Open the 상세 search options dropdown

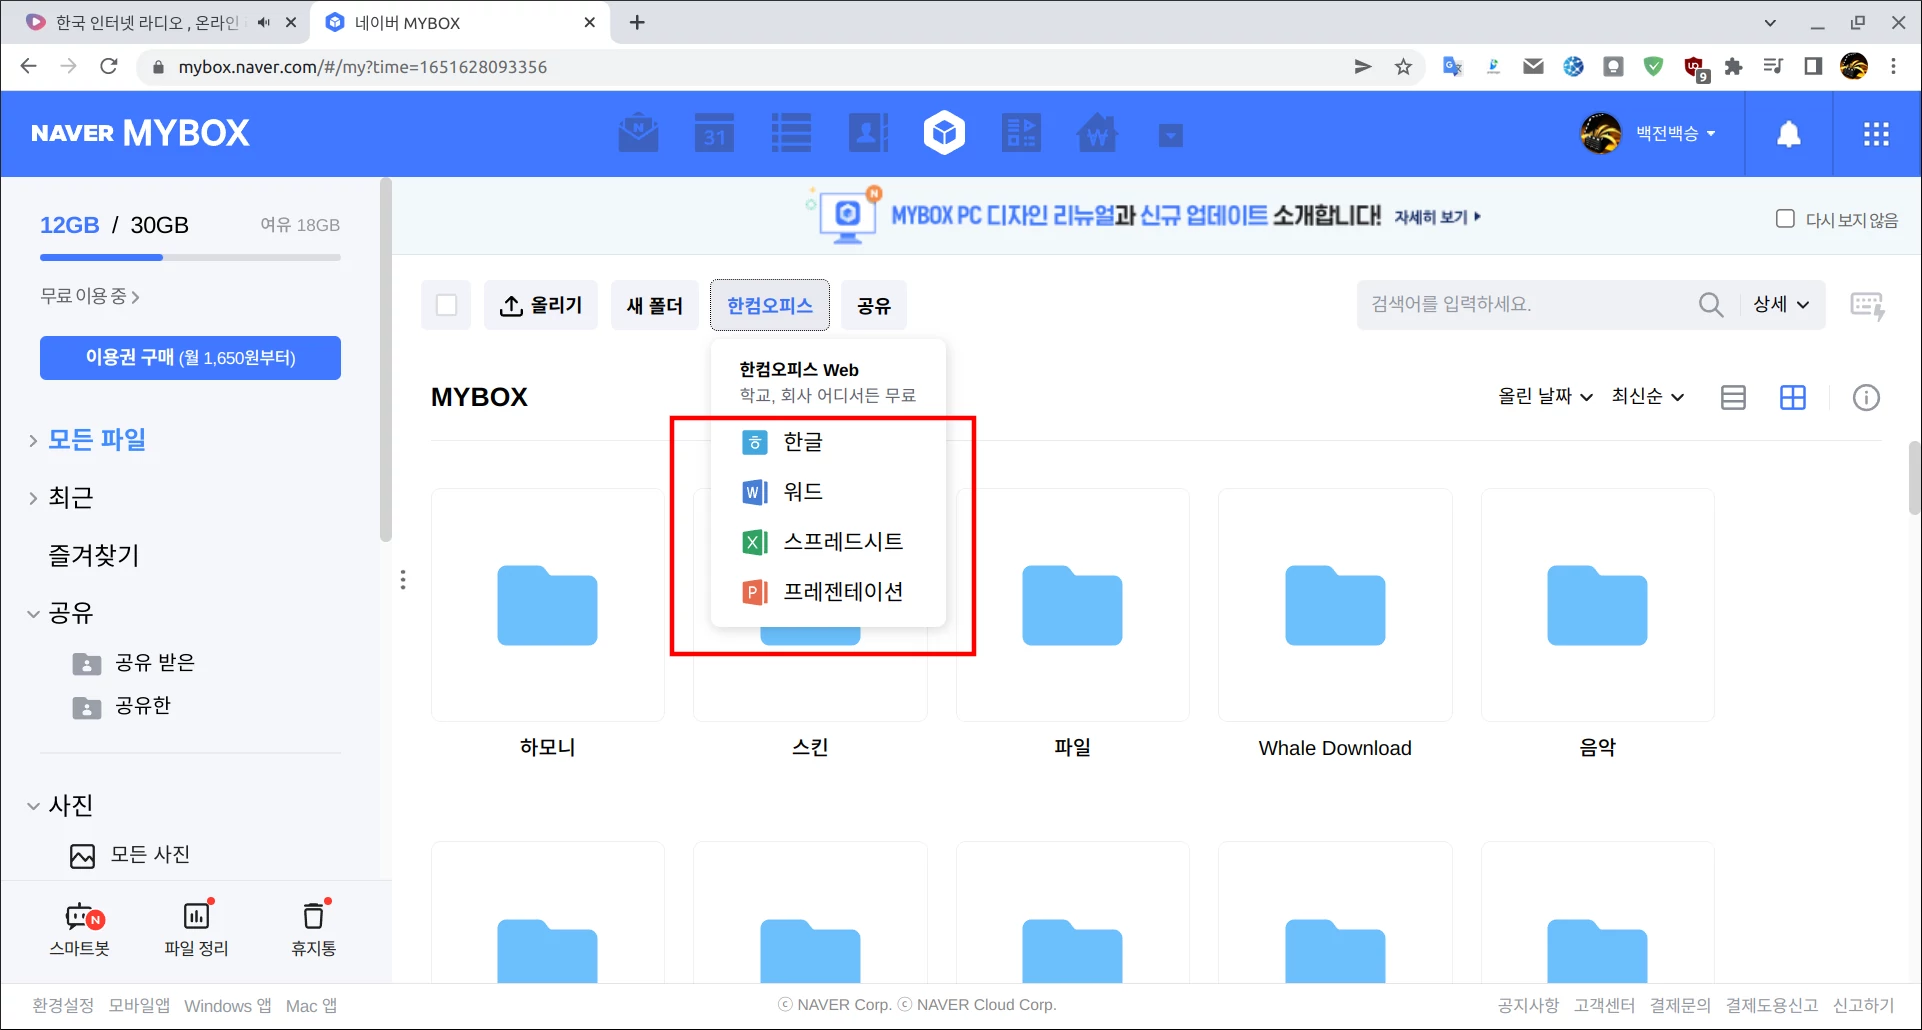[x=1781, y=304]
